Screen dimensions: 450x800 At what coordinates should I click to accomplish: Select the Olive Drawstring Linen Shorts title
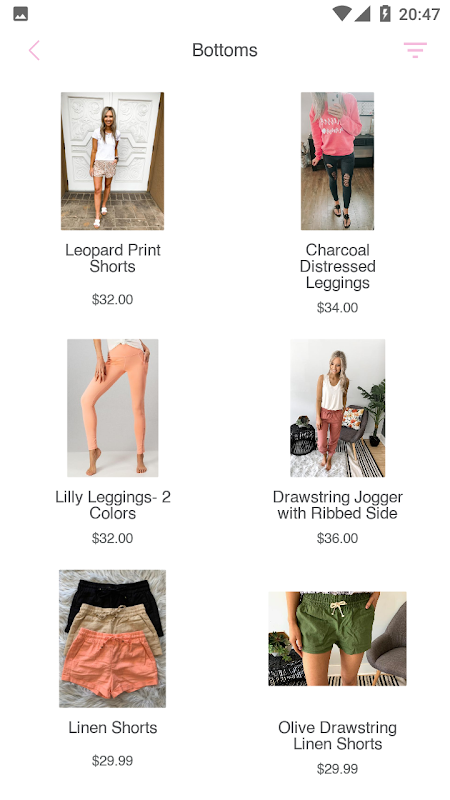tap(337, 736)
